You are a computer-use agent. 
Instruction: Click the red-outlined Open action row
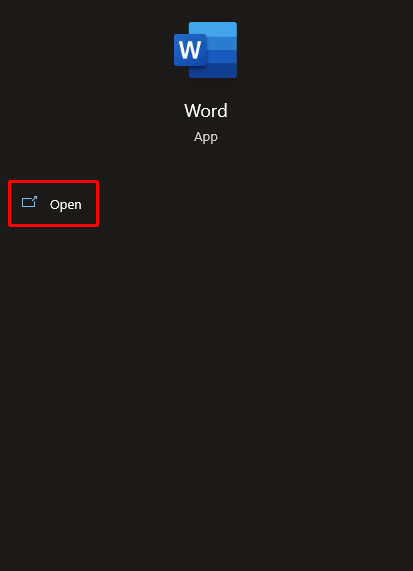click(54, 204)
